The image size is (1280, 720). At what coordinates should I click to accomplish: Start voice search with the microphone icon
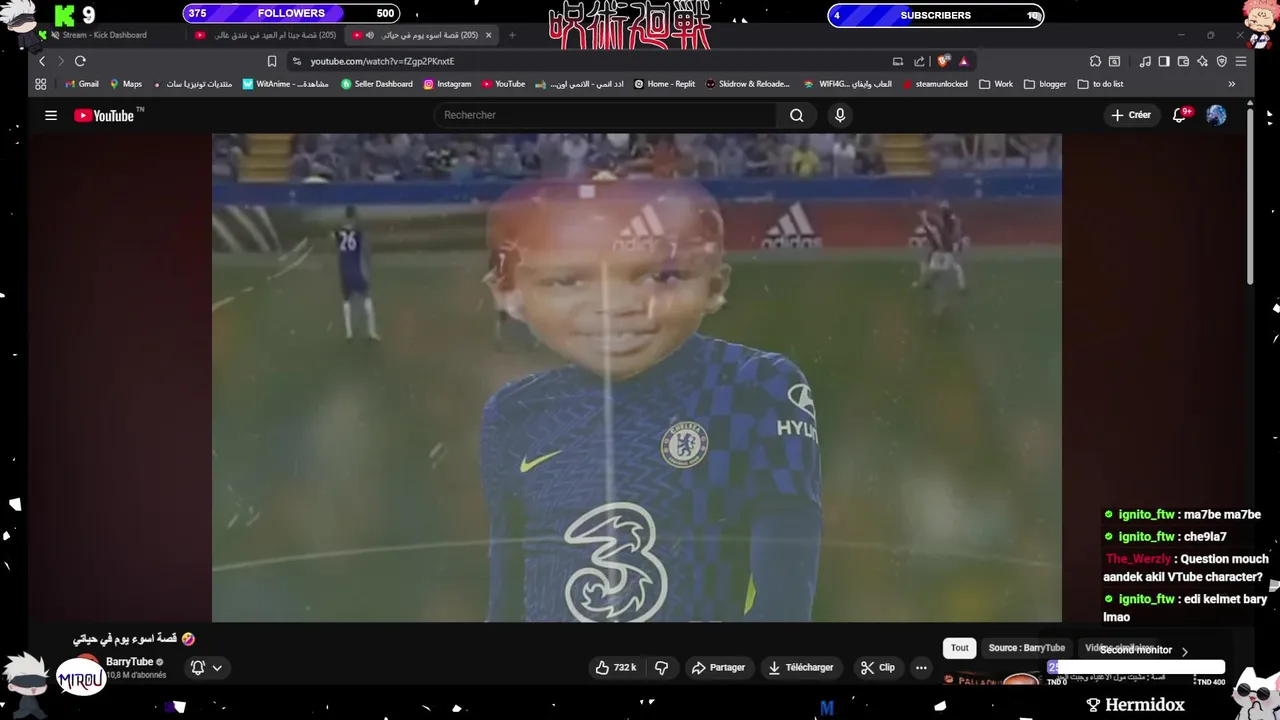point(840,115)
